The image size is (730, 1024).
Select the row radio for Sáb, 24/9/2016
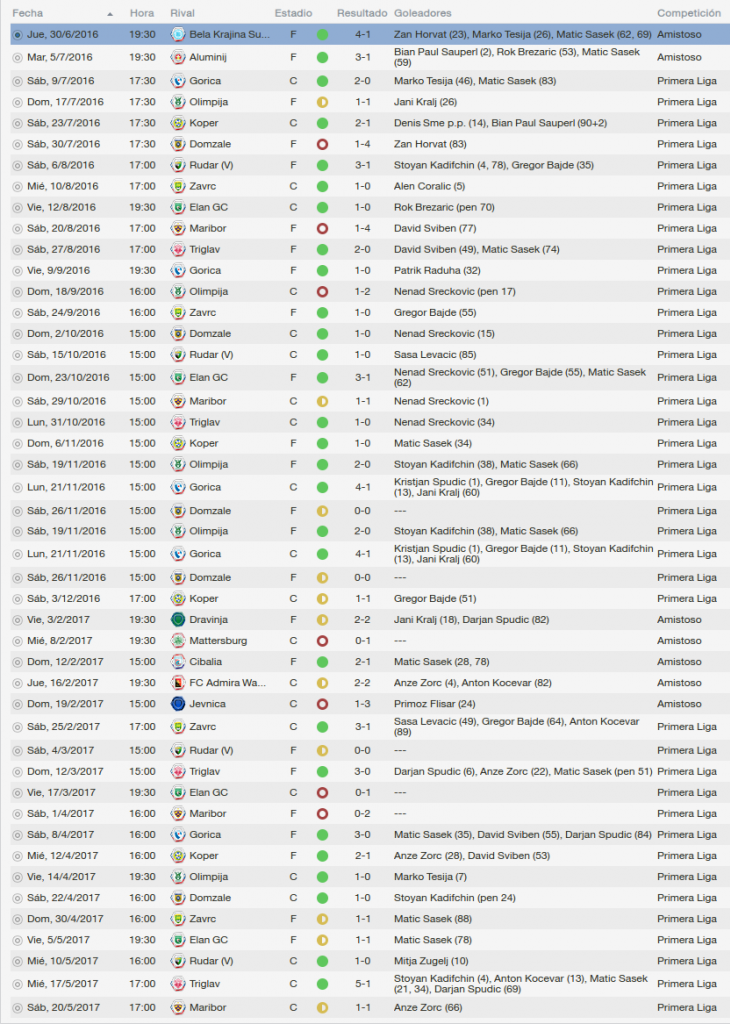(x=18, y=313)
